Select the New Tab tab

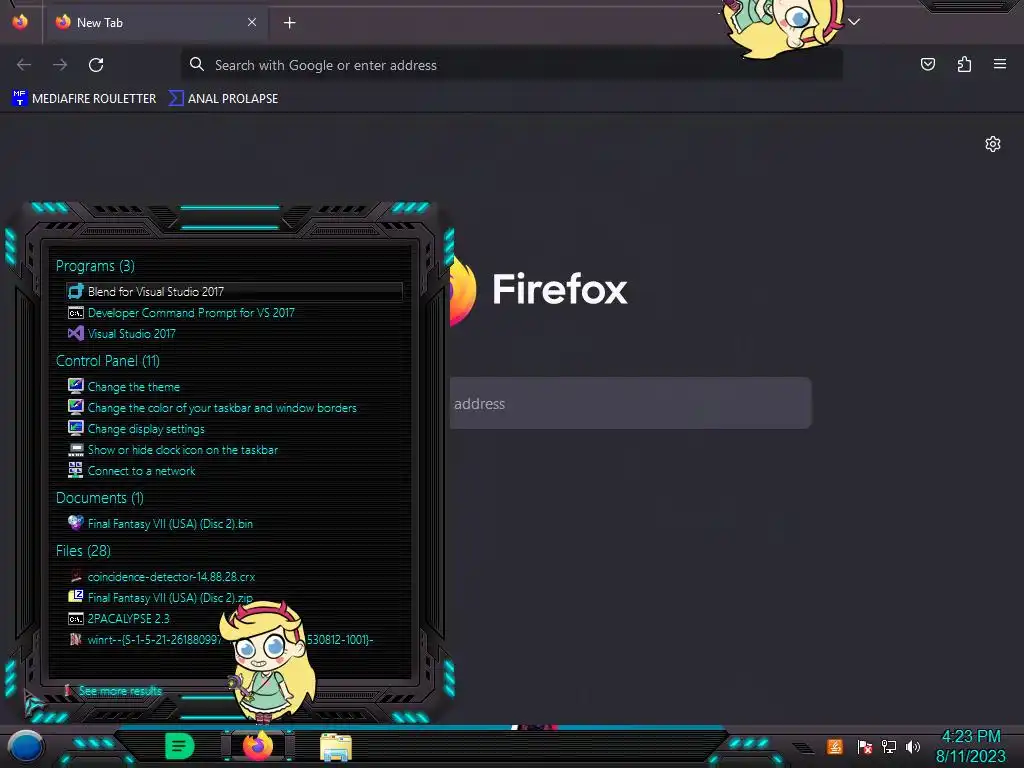pyautogui.click(x=155, y=23)
